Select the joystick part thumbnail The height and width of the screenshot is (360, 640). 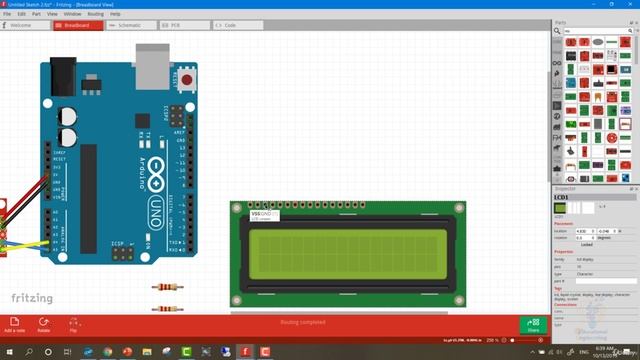coord(571,151)
